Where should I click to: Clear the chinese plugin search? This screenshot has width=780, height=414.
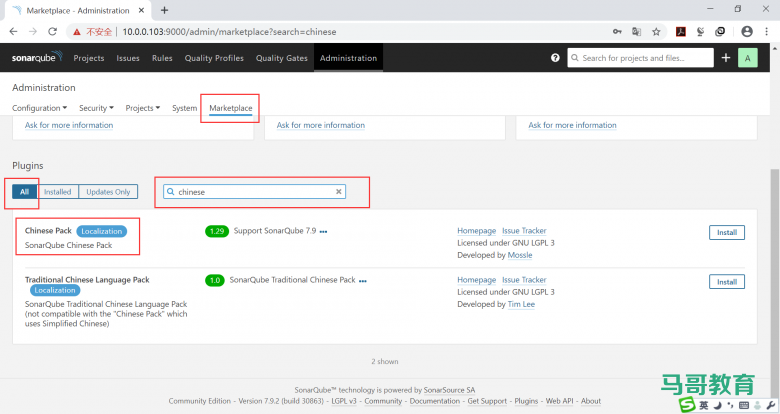click(339, 192)
